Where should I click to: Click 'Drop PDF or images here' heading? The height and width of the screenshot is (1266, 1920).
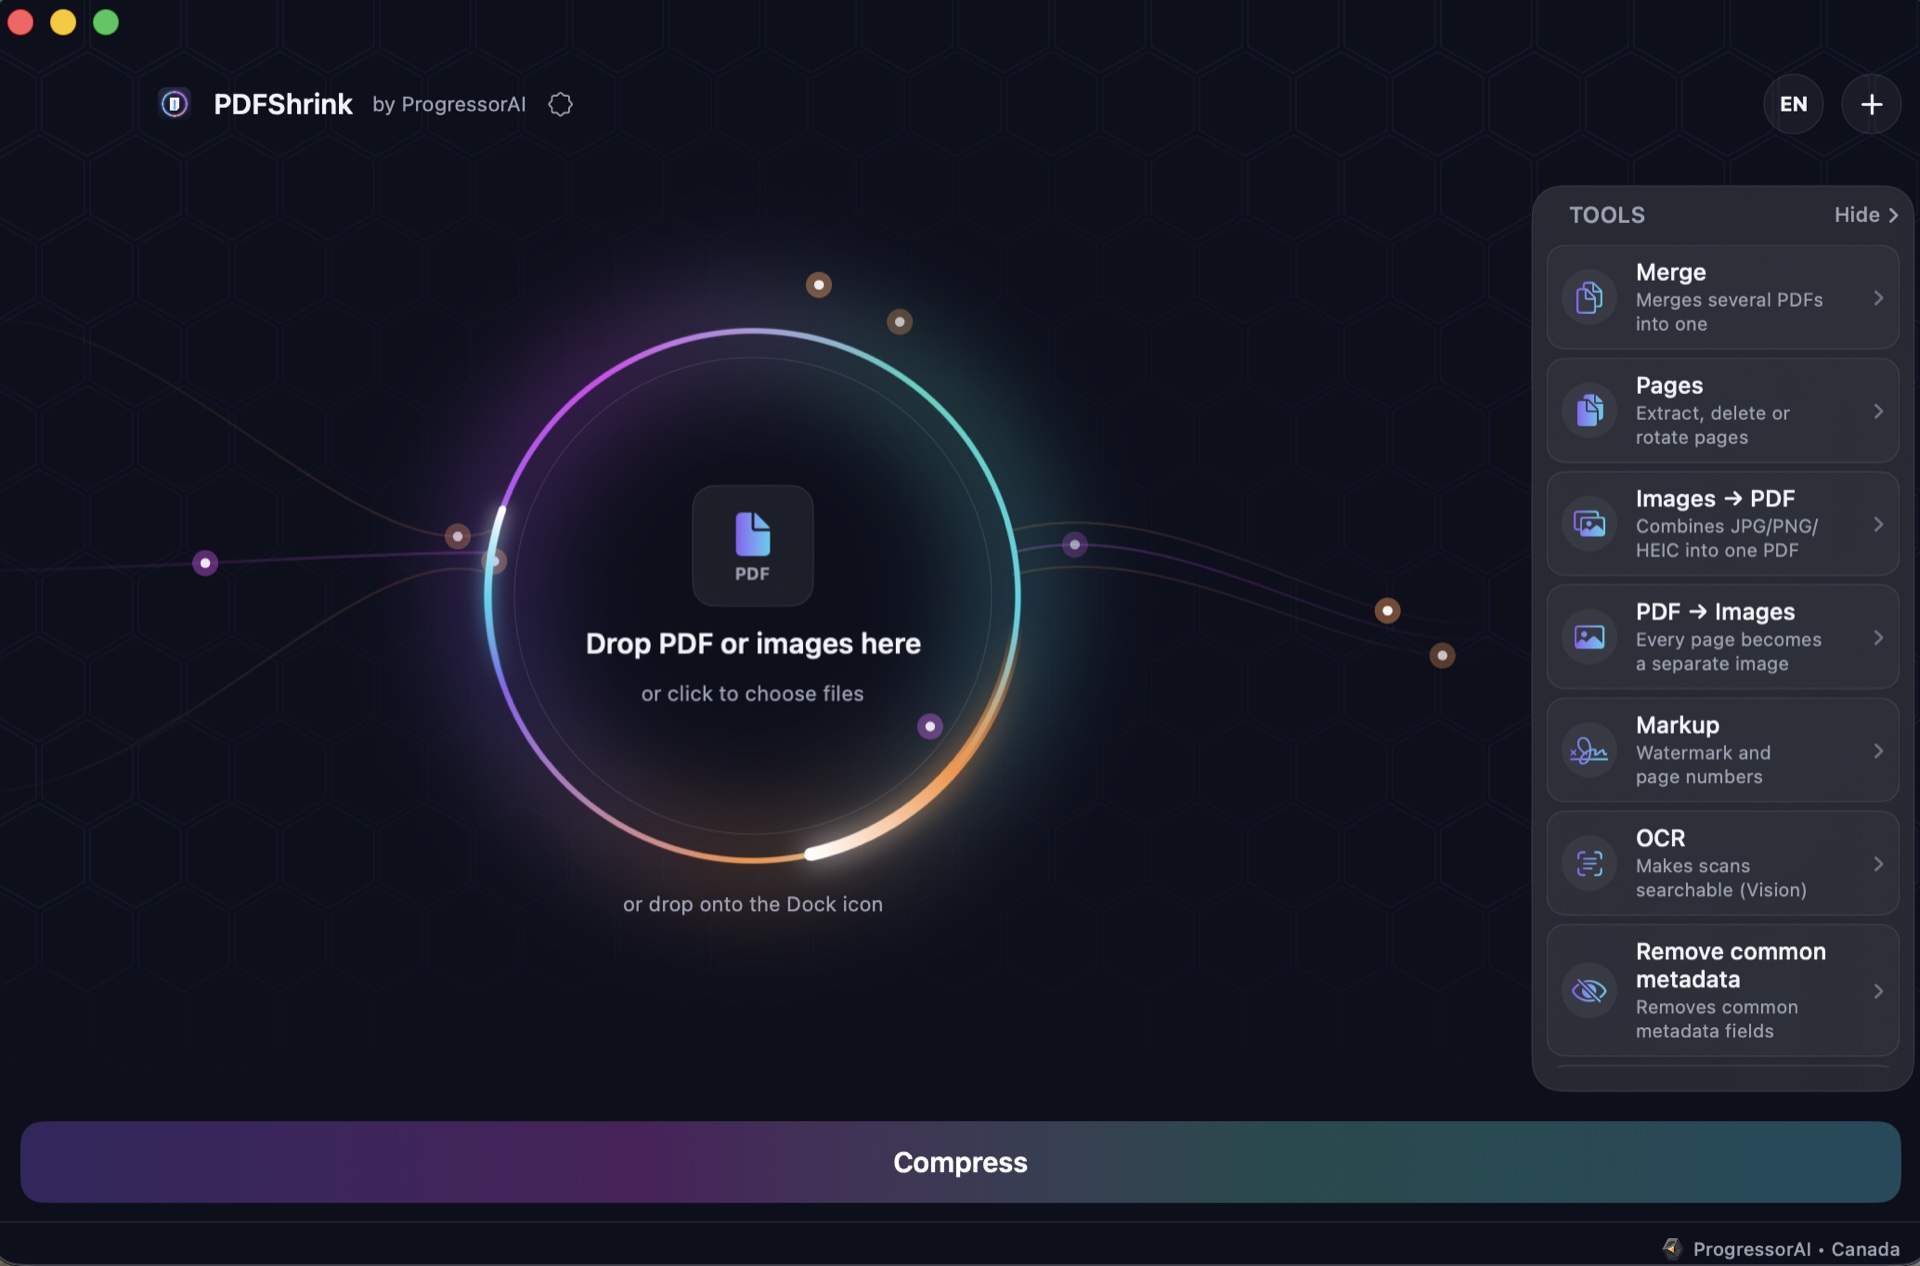point(753,643)
